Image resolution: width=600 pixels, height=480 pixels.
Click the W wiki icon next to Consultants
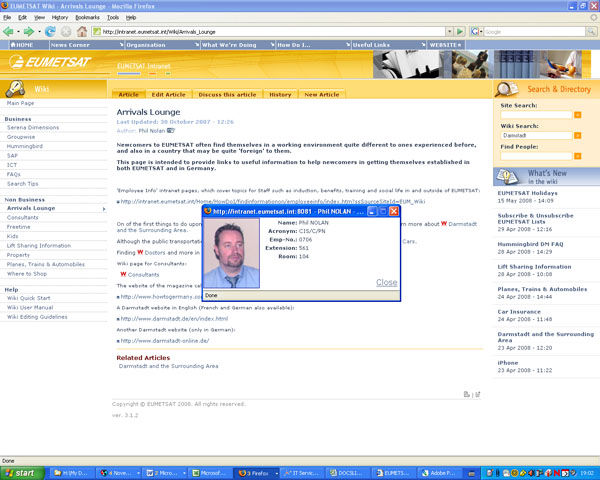click(x=123, y=274)
